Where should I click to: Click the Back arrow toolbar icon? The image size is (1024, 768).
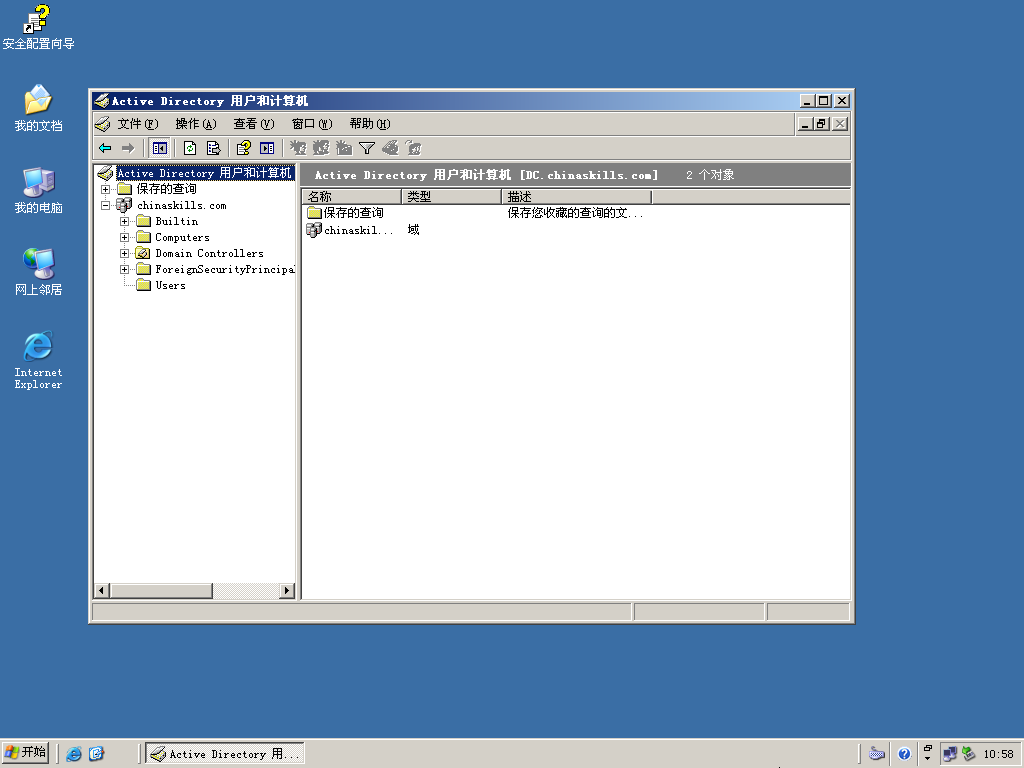pos(105,148)
